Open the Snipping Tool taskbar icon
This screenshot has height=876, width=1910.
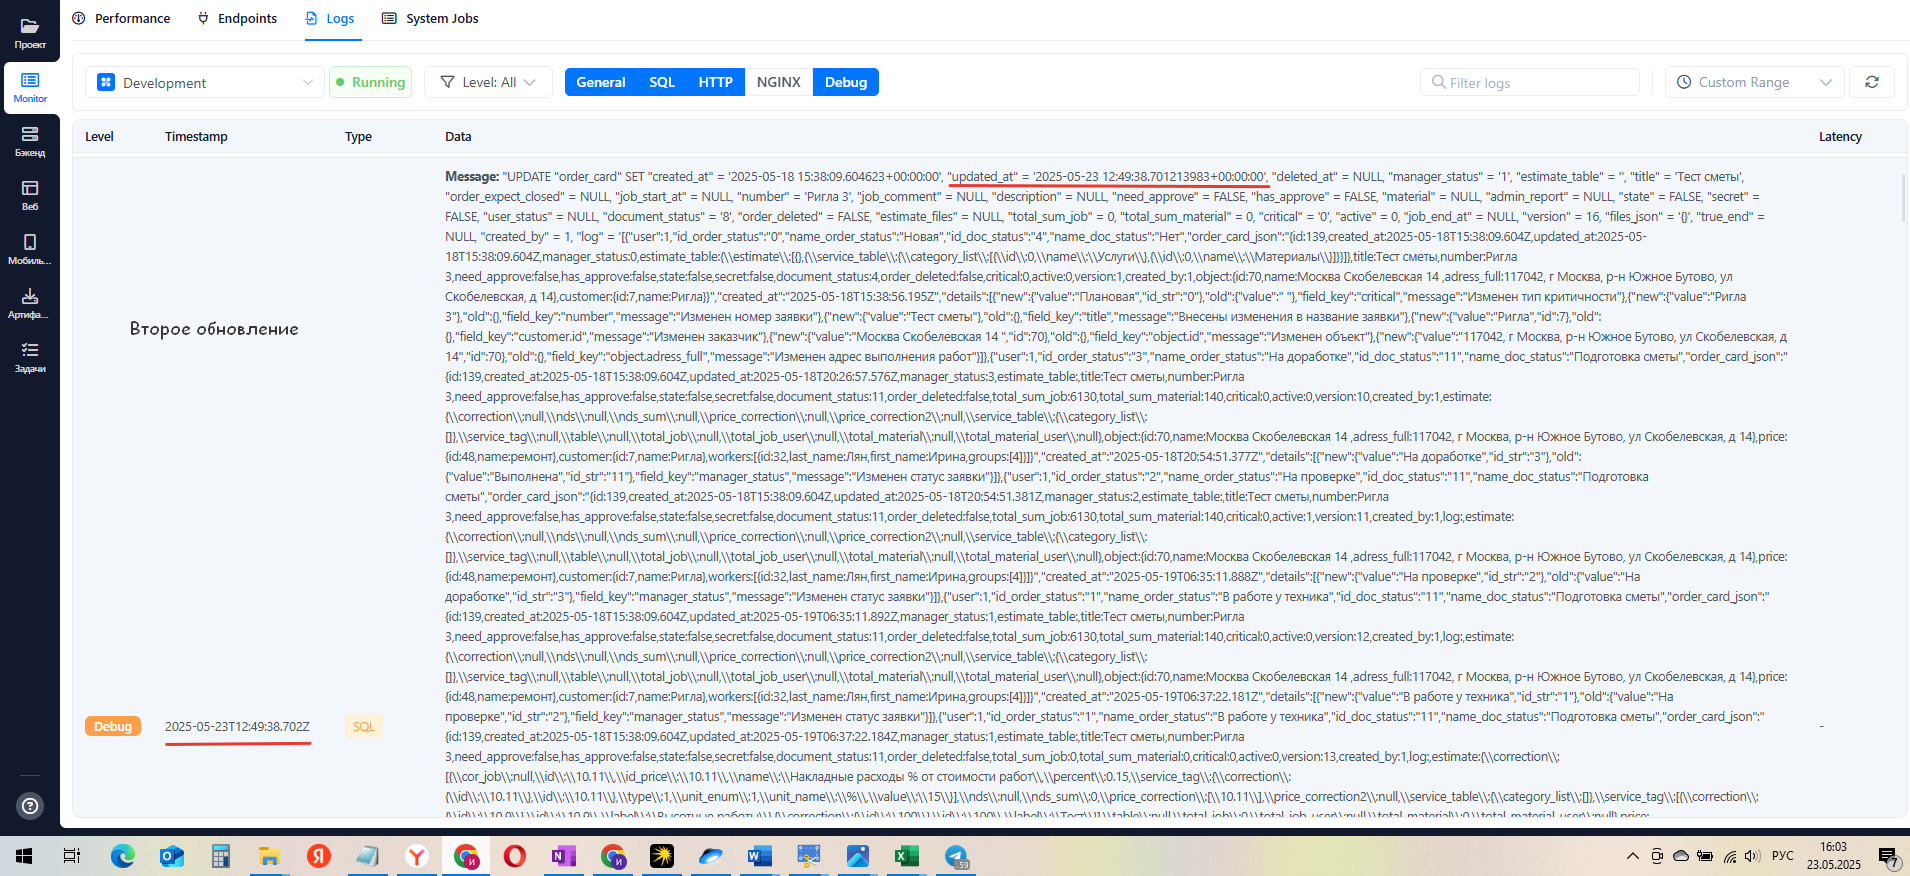coord(809,856)
